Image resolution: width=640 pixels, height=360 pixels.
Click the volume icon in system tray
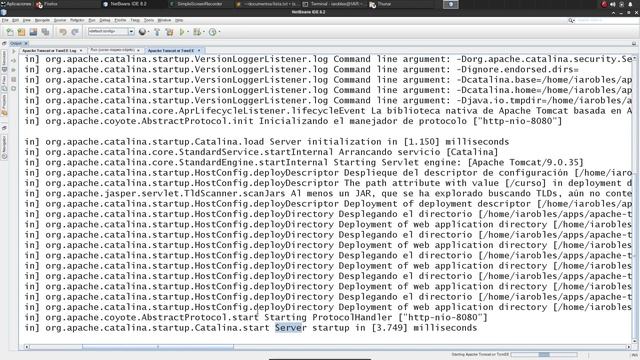[613, 4]
